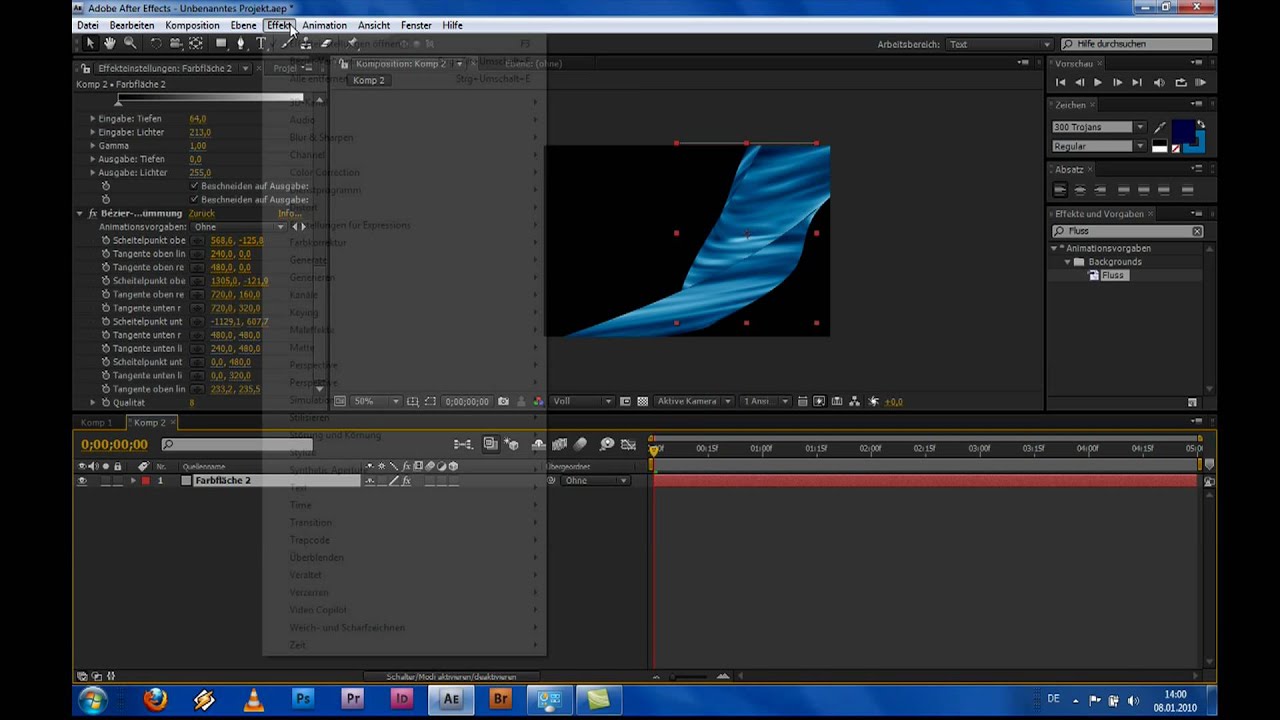The image size is (1280, 720).
Task: Clear the 'Fluss' effects search field
Action: tap(1197, 231)
